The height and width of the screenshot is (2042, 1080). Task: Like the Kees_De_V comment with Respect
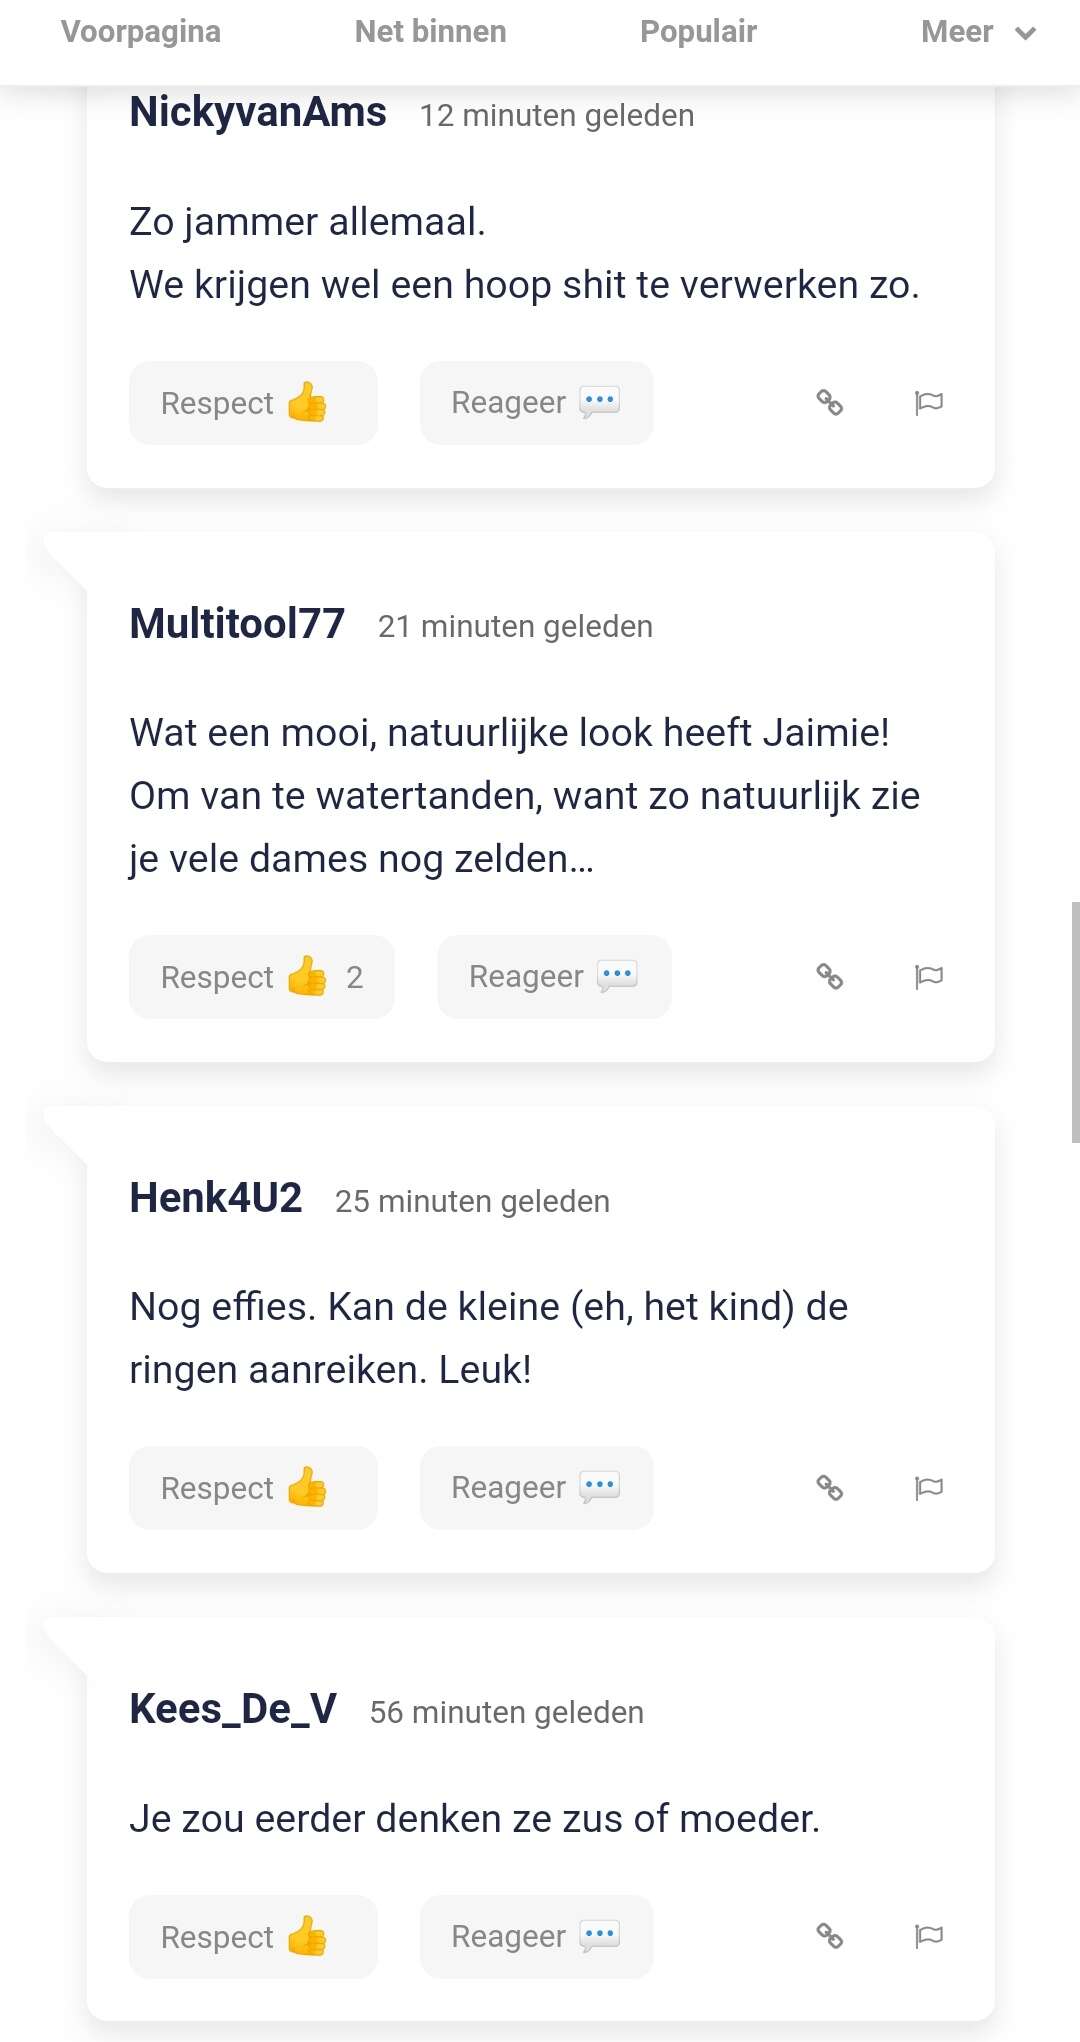[x=253, y=1937]
